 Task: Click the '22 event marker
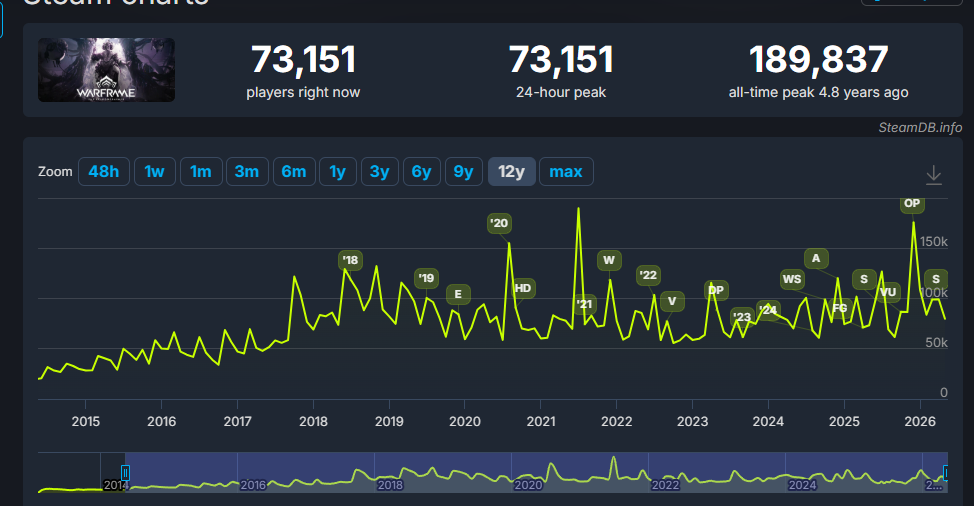tap(648, 275)
